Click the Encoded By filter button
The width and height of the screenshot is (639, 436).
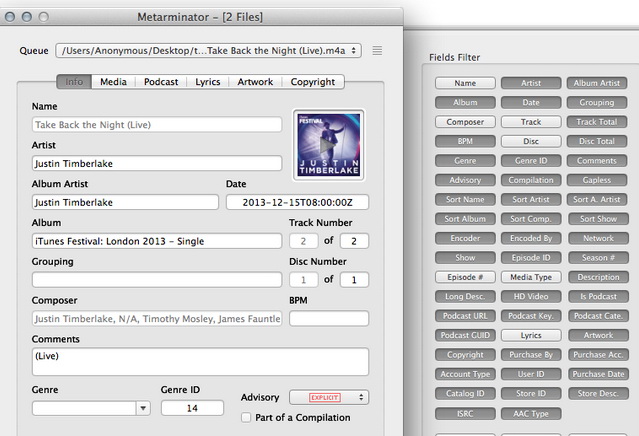pos(531,238)
